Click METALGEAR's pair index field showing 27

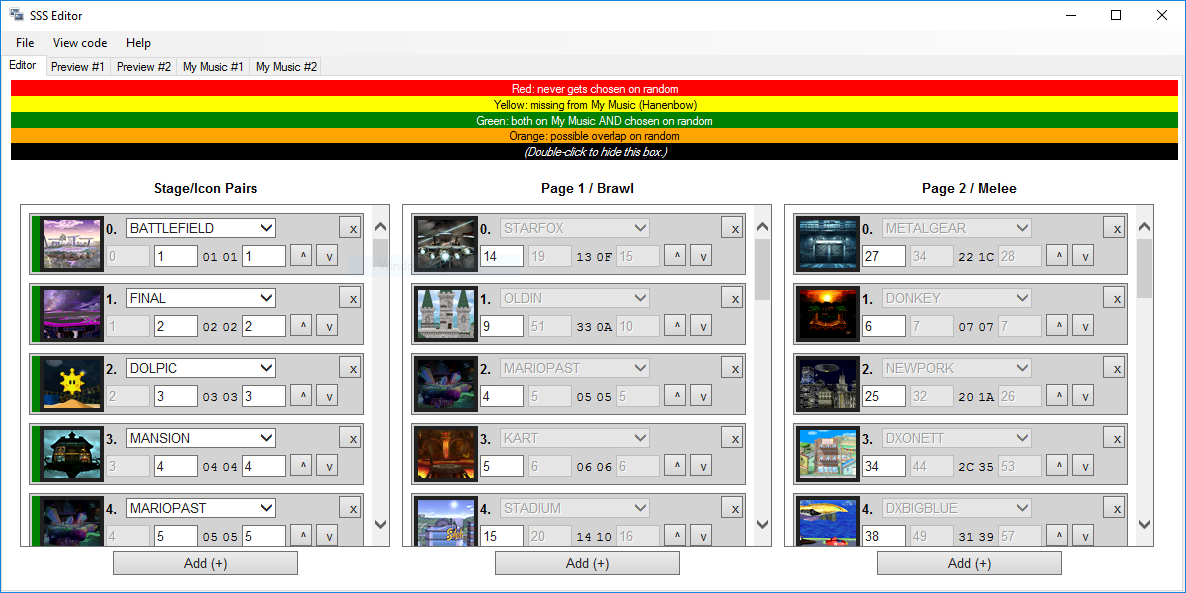[x=884, y=256]
